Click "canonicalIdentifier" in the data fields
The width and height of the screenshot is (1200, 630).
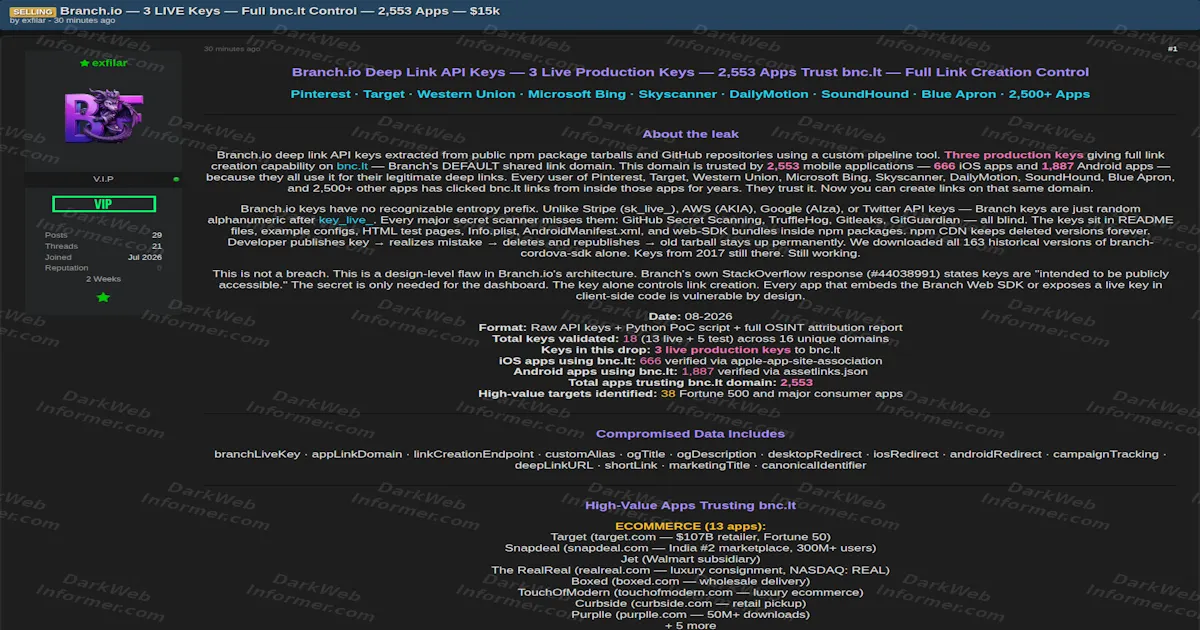813,465
